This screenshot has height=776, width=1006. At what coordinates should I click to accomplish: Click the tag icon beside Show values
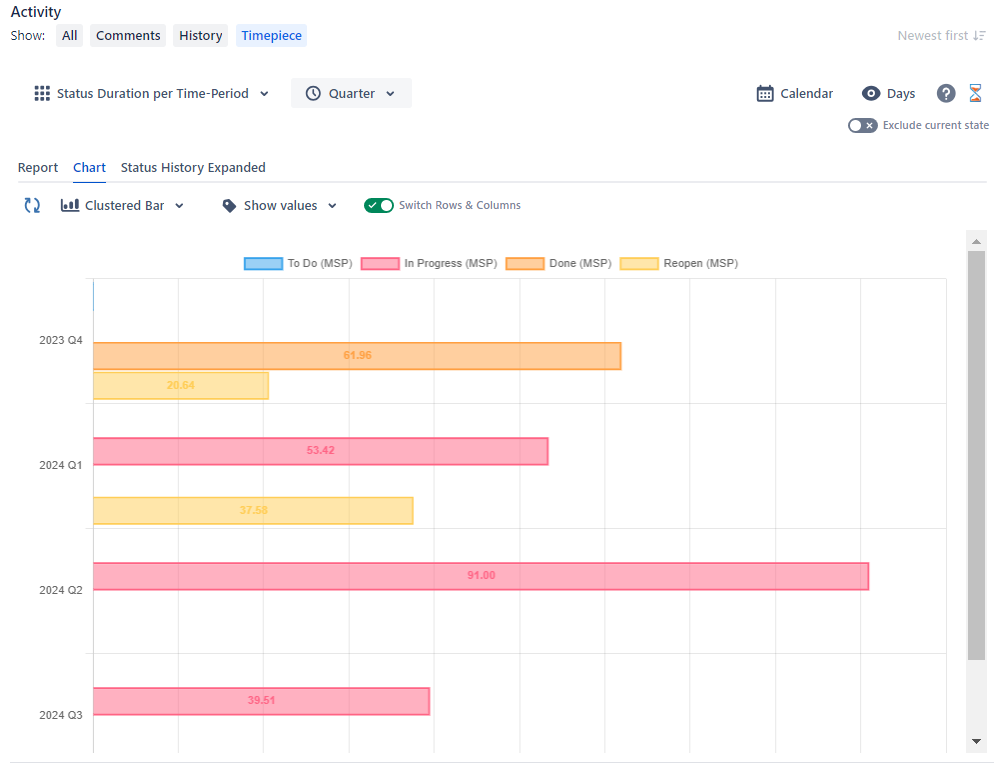pos(230,205)
